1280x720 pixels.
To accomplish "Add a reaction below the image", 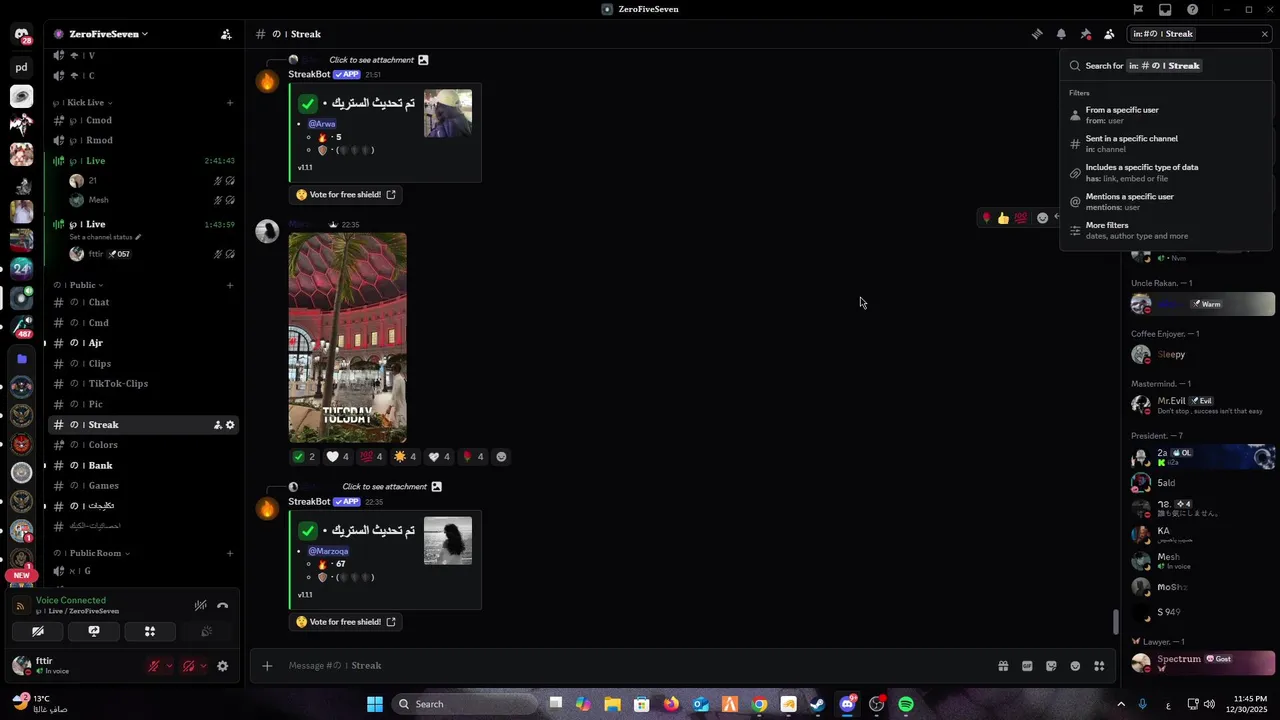I will tap(502, 457).
